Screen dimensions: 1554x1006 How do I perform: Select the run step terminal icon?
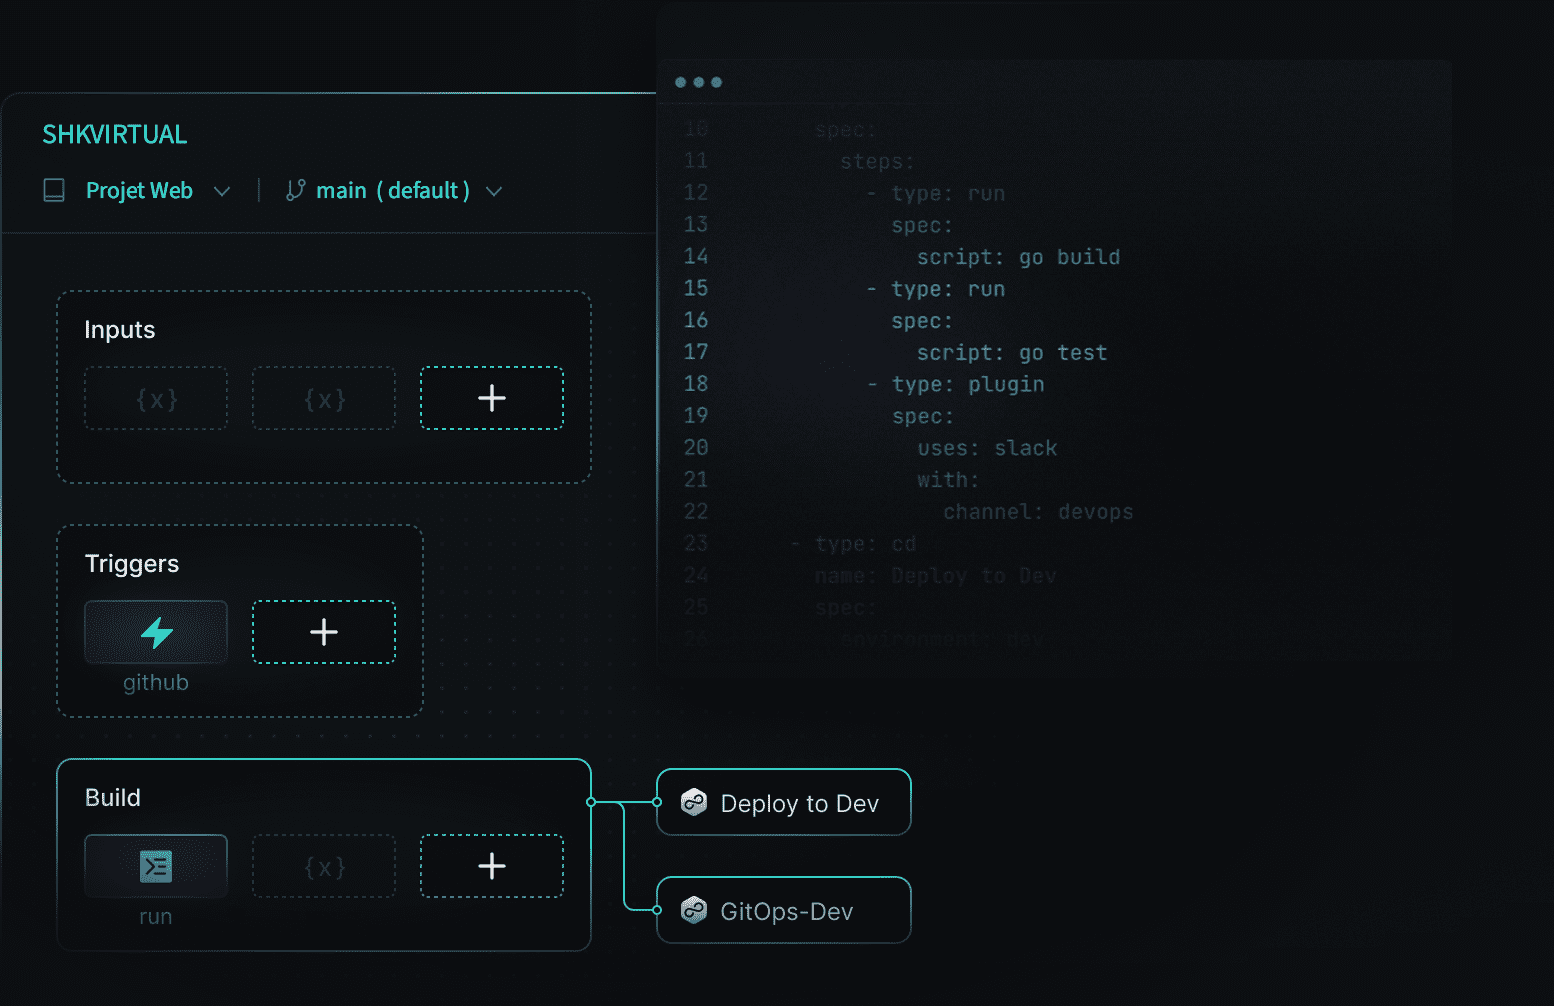click(156, 866)
